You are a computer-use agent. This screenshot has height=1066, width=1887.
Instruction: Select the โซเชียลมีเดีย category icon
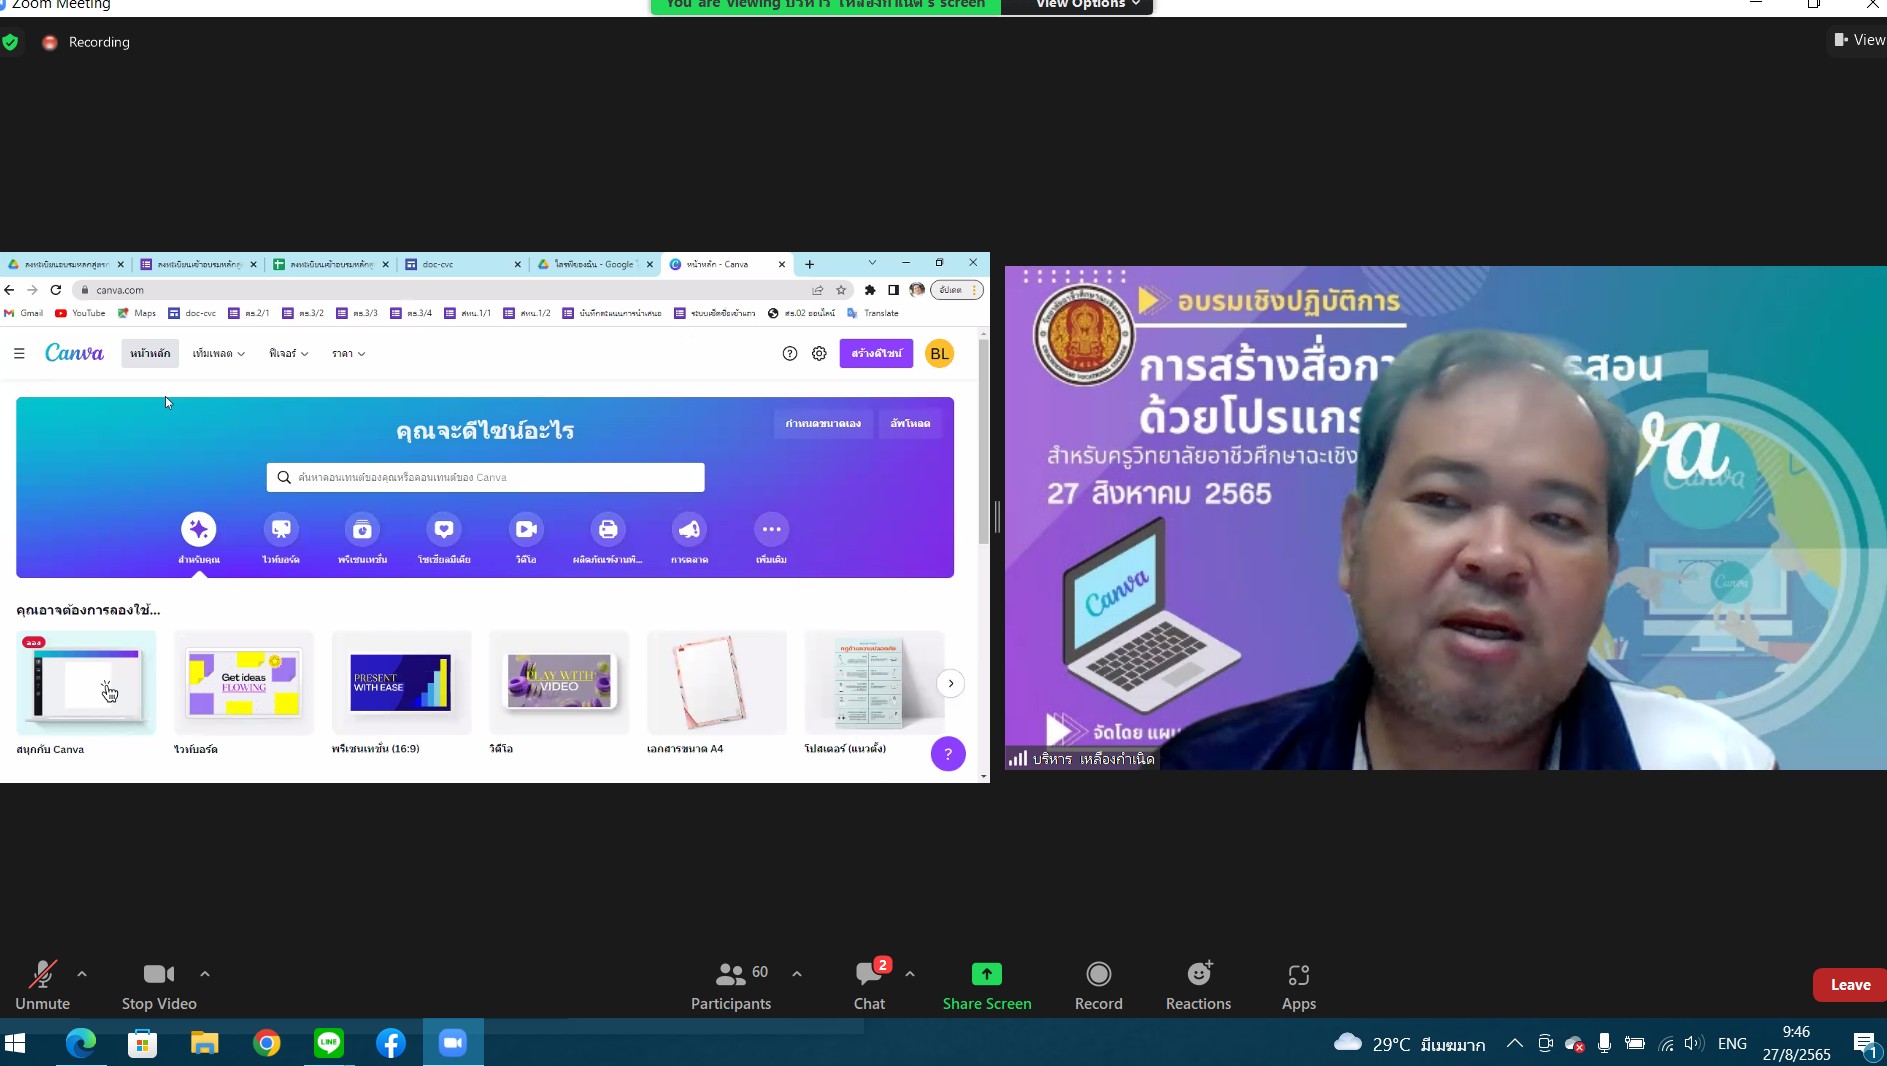444,529
